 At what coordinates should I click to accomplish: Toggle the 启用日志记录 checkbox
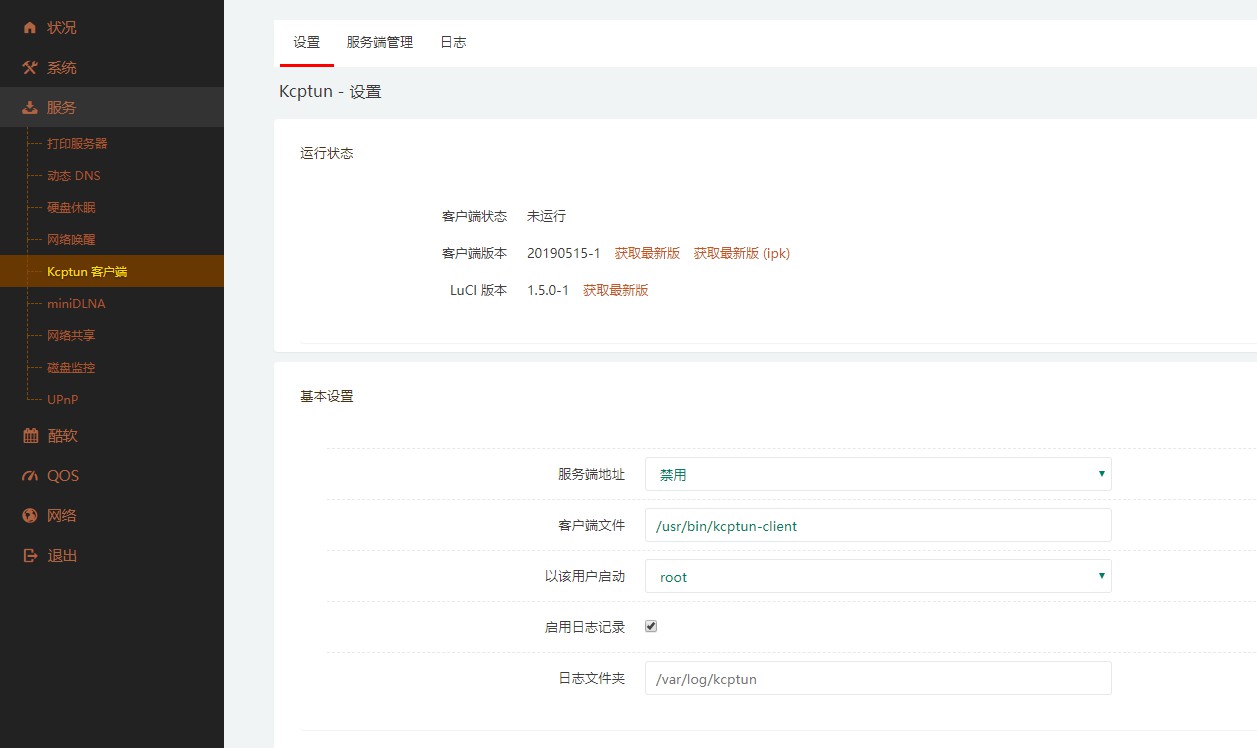(651, 626)
